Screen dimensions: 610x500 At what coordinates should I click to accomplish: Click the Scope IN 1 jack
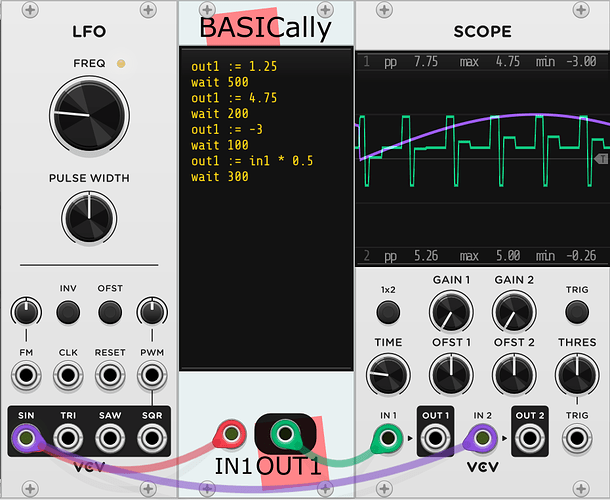pos(388,438)
